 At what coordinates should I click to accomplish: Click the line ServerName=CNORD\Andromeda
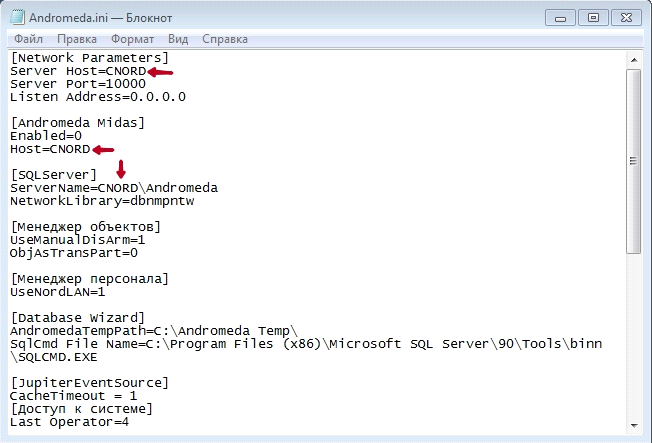114,188
